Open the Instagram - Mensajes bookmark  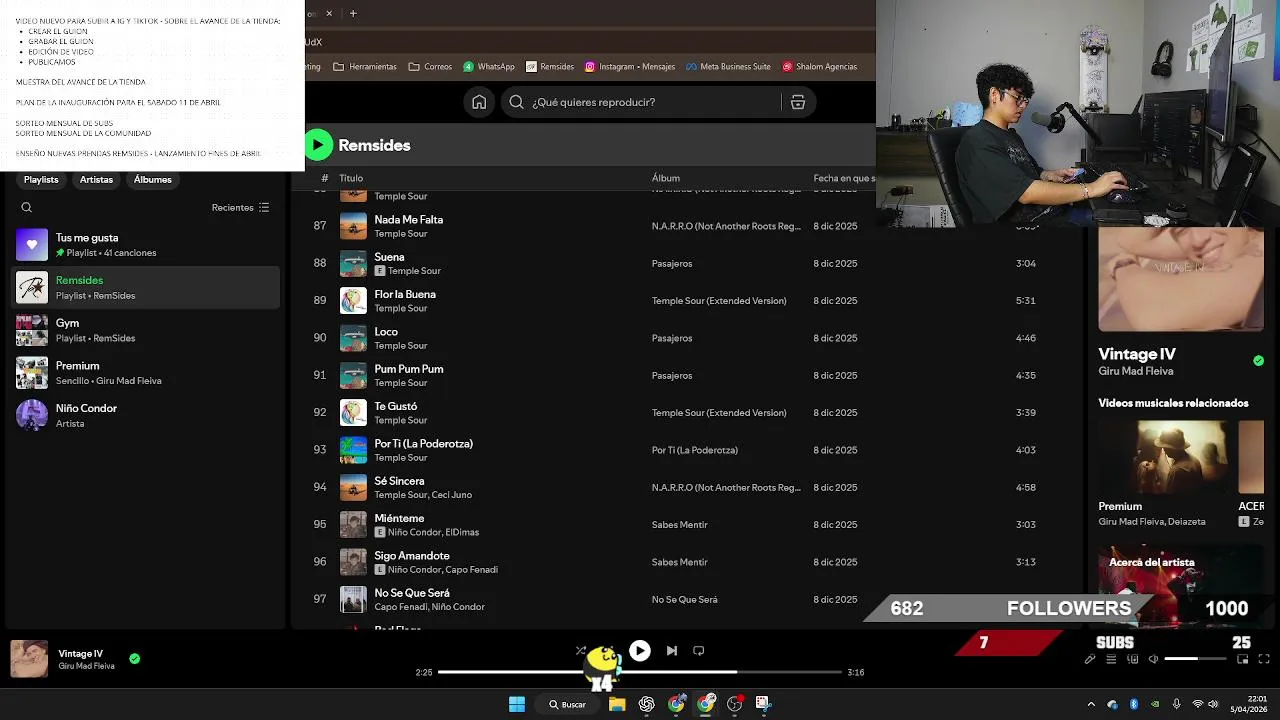pyautogui.click(x=630, y=67)
